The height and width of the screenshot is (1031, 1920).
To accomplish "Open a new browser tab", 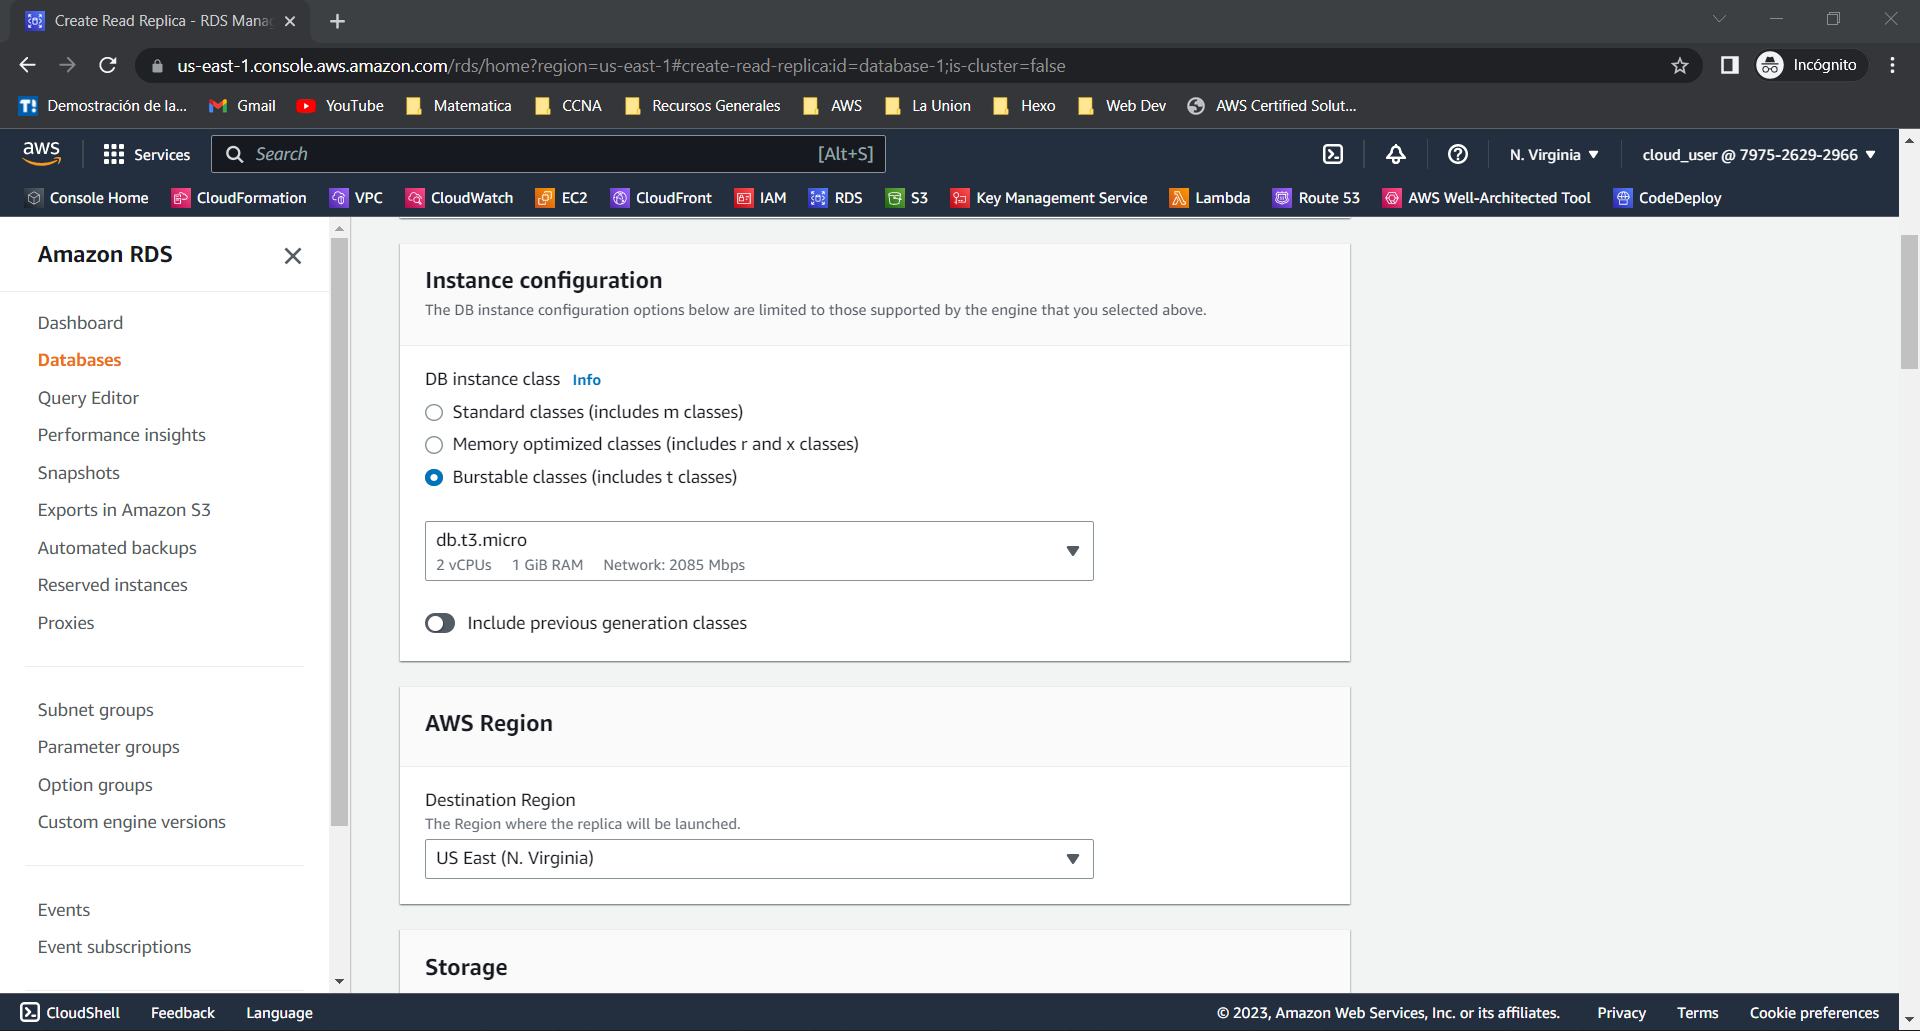I will coord(337,21).
